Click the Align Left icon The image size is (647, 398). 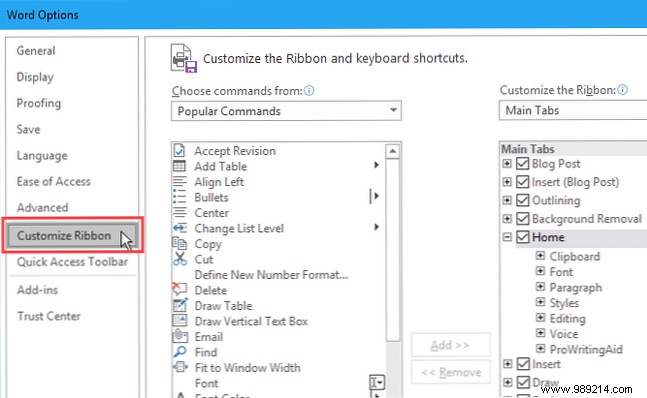[x=179, y=182]
